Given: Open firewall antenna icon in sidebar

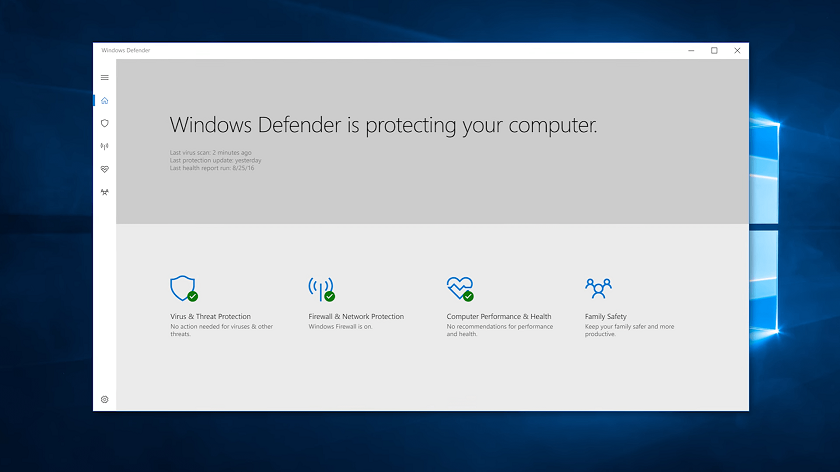Looking at the screenshot, I should click(104, 146).
